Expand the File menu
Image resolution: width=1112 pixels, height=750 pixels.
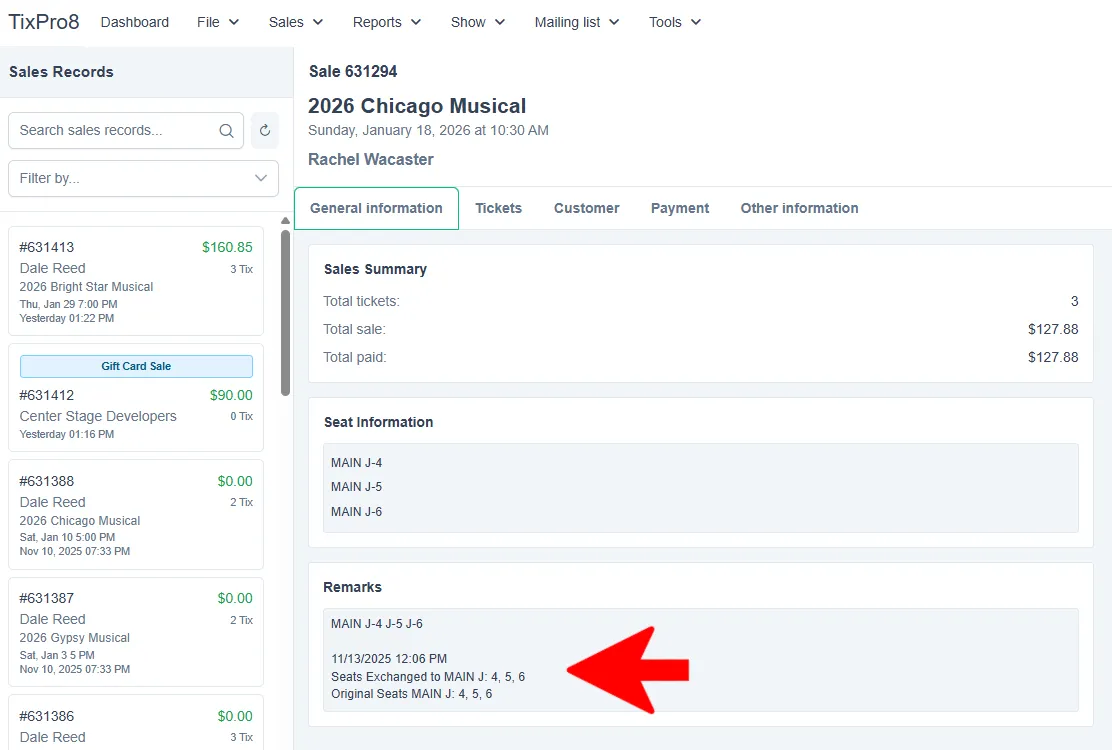(218, 22)
